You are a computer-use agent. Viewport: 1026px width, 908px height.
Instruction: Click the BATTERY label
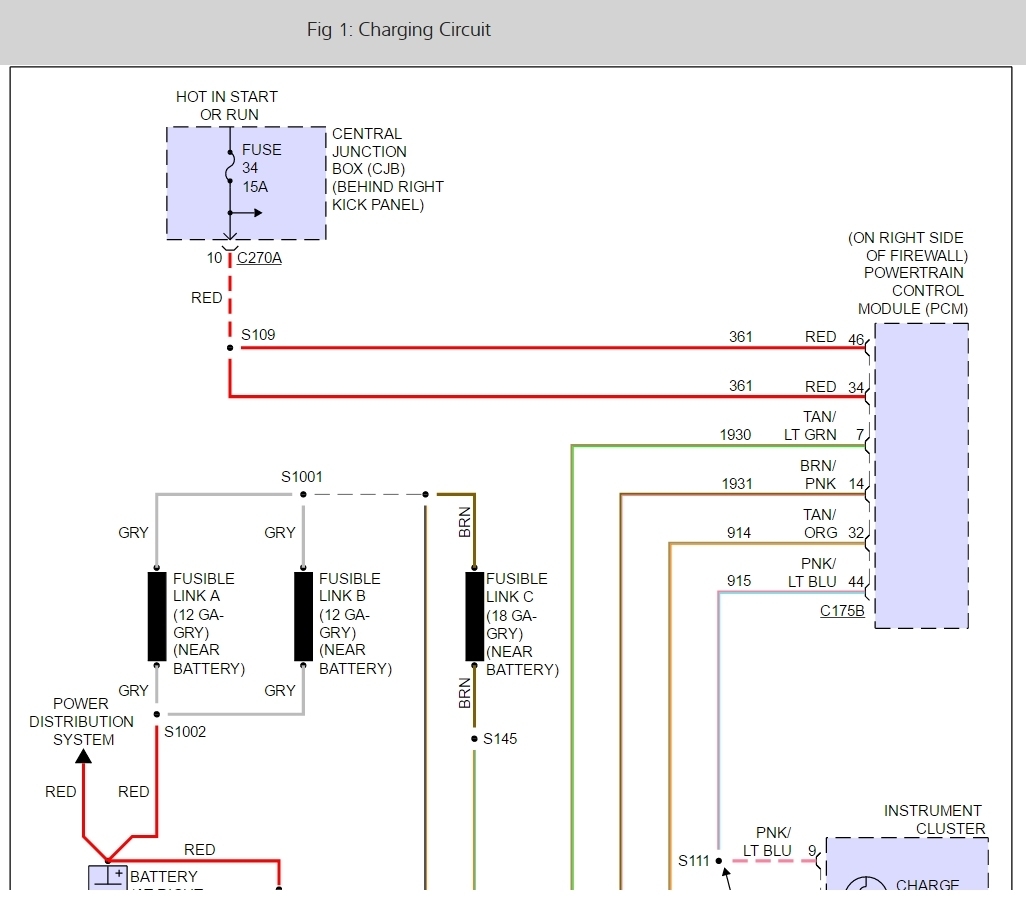pyautogui.click(x=164, y=877)
